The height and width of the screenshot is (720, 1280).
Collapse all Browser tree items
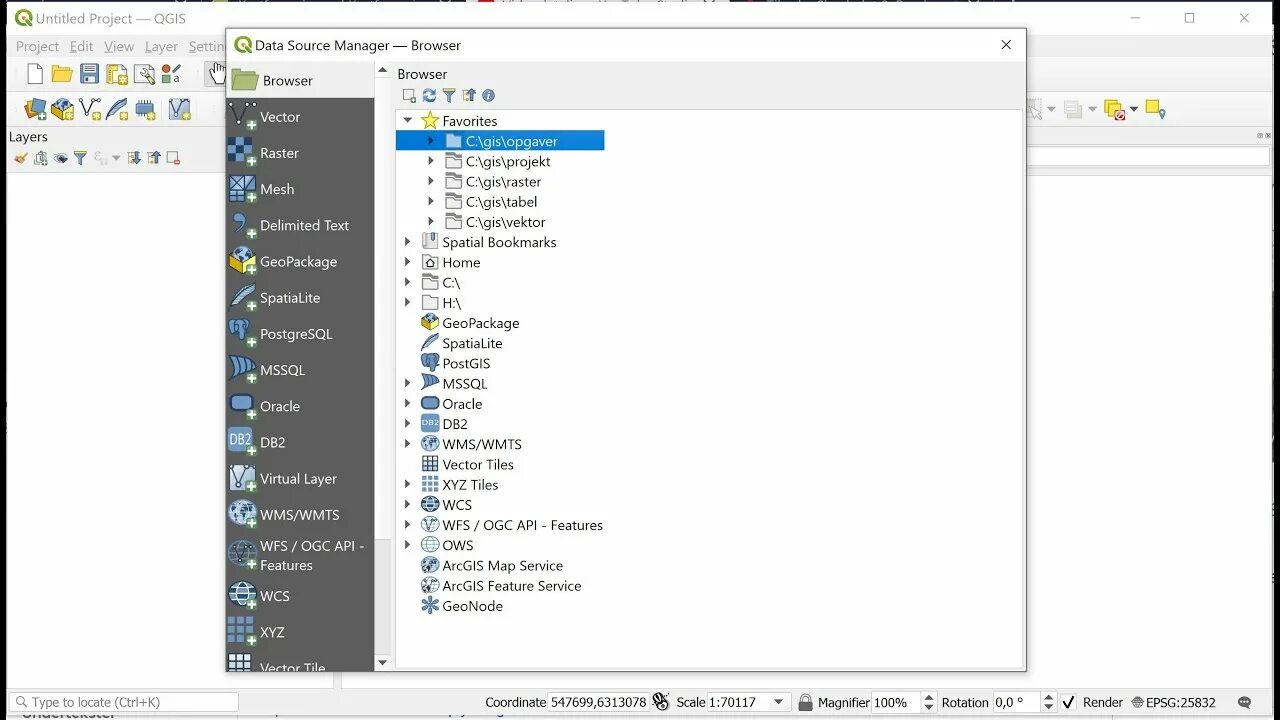[x=468, y=96]
